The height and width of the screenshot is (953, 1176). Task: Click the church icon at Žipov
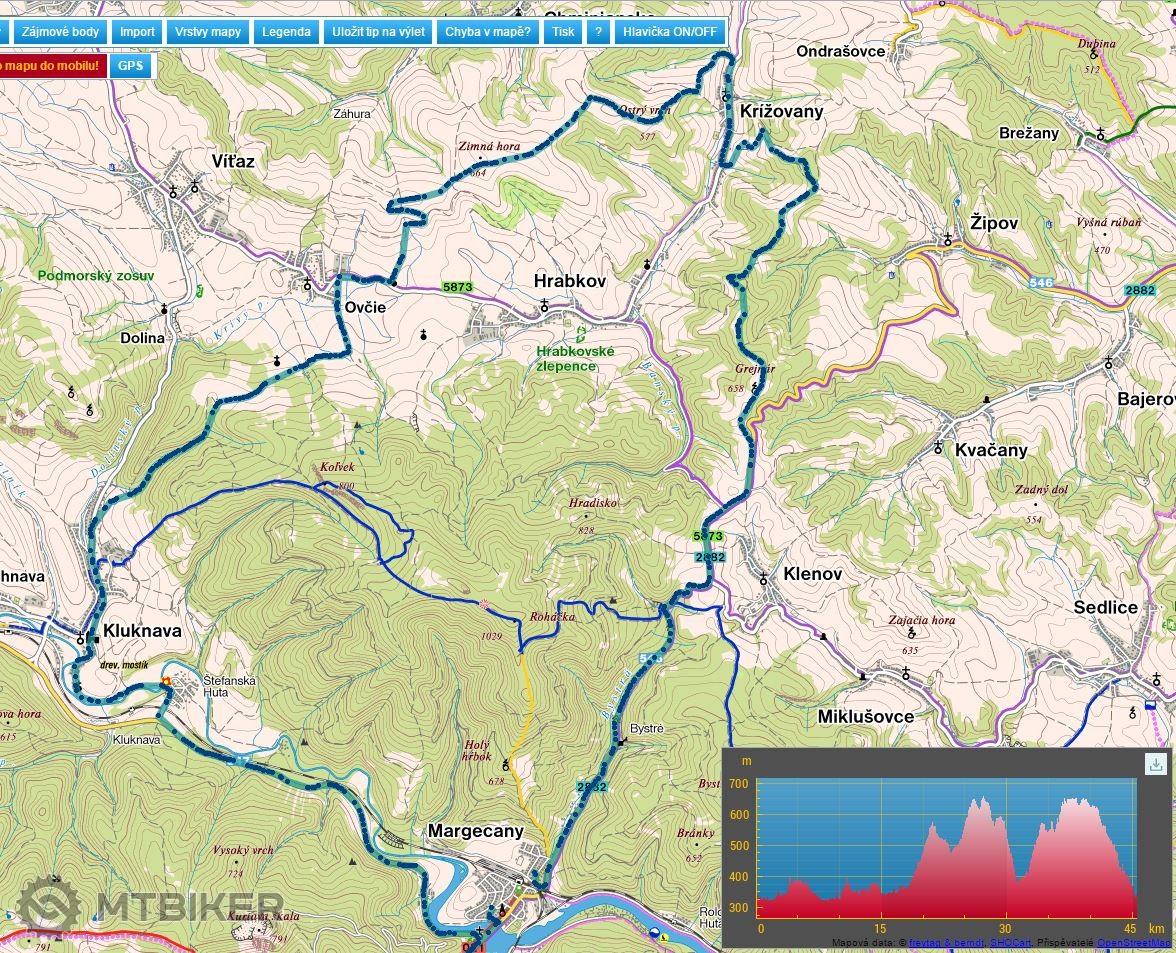tap(946, 240)
